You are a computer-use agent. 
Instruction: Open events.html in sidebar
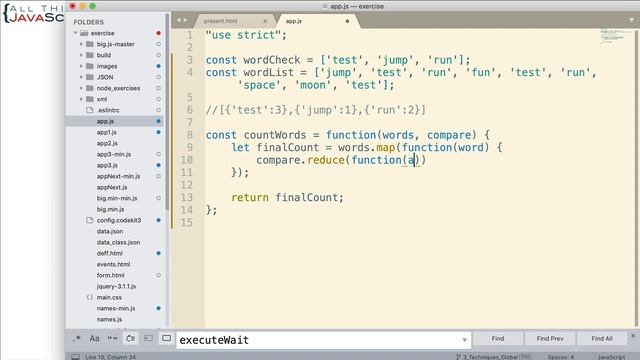point(113,264)
